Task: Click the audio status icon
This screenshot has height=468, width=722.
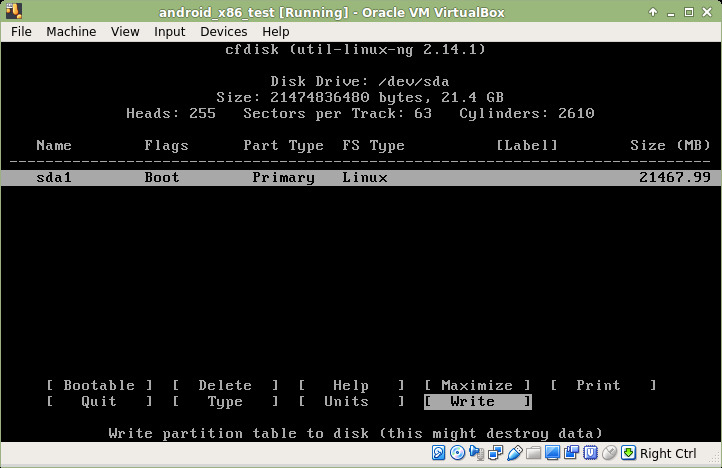Action: point(476,453)
